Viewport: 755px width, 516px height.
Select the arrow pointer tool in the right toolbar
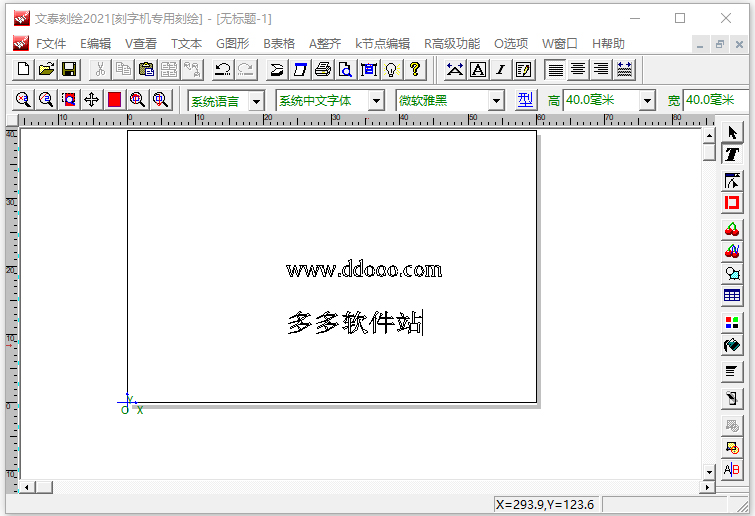click(732, 132)
